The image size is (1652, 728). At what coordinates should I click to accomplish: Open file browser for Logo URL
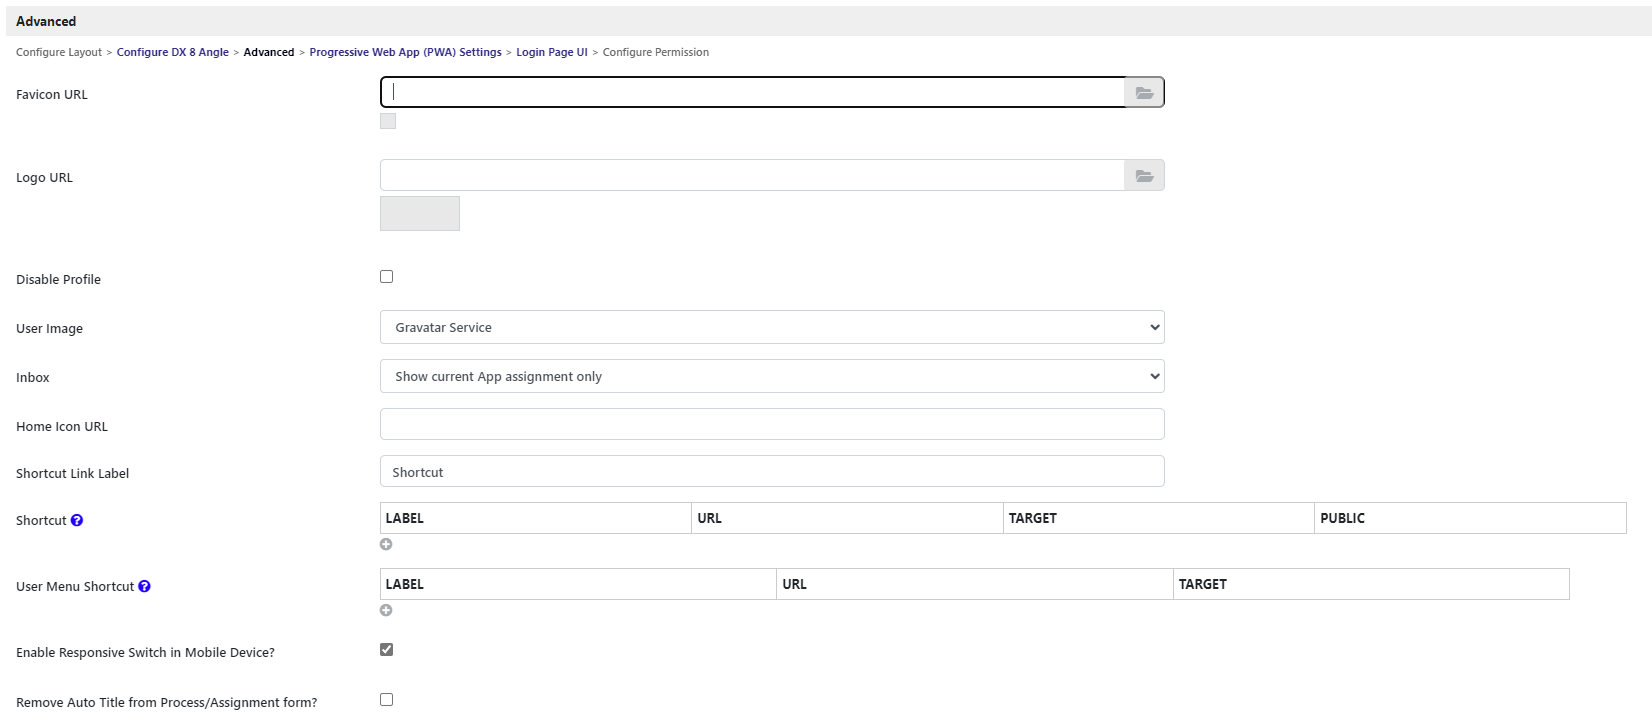click(x=1144, y=176)
